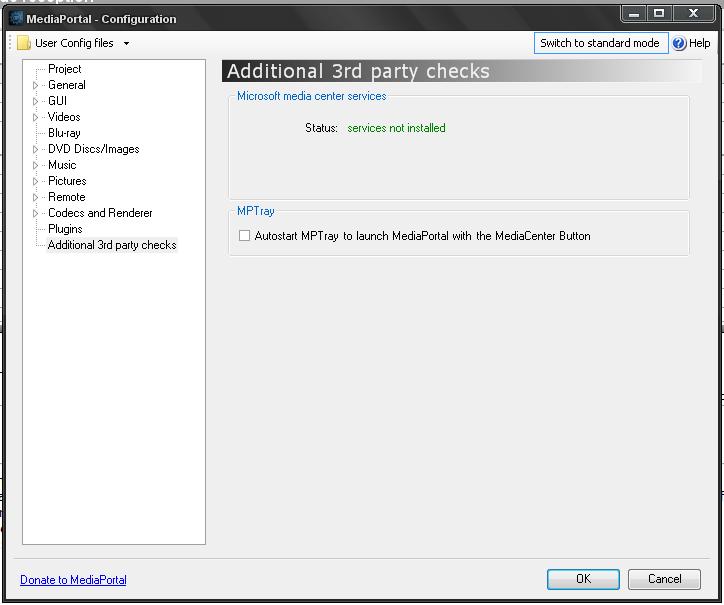Viewport: 724px width, 605px height.
Task: Select Plugins in the settings tree
Action: [65, 229]
